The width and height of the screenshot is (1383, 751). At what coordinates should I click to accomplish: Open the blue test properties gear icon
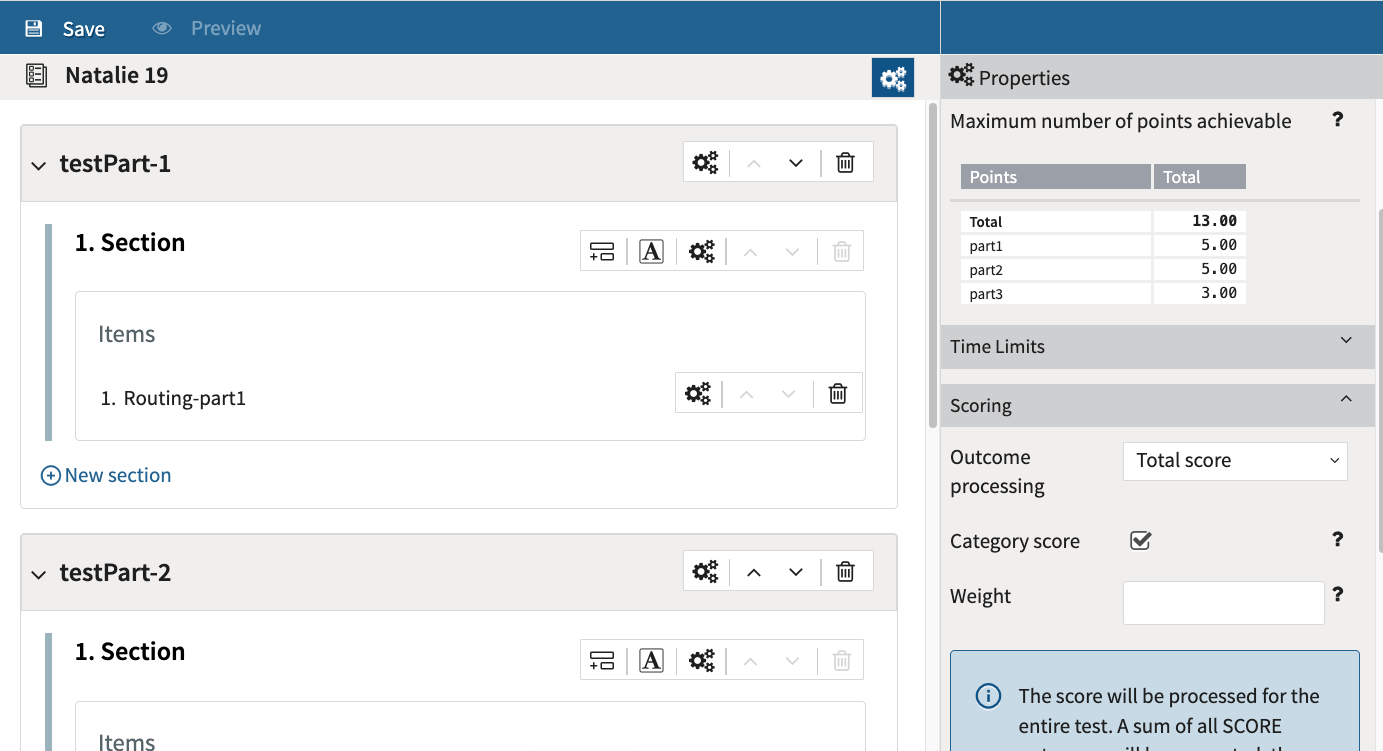891,77
